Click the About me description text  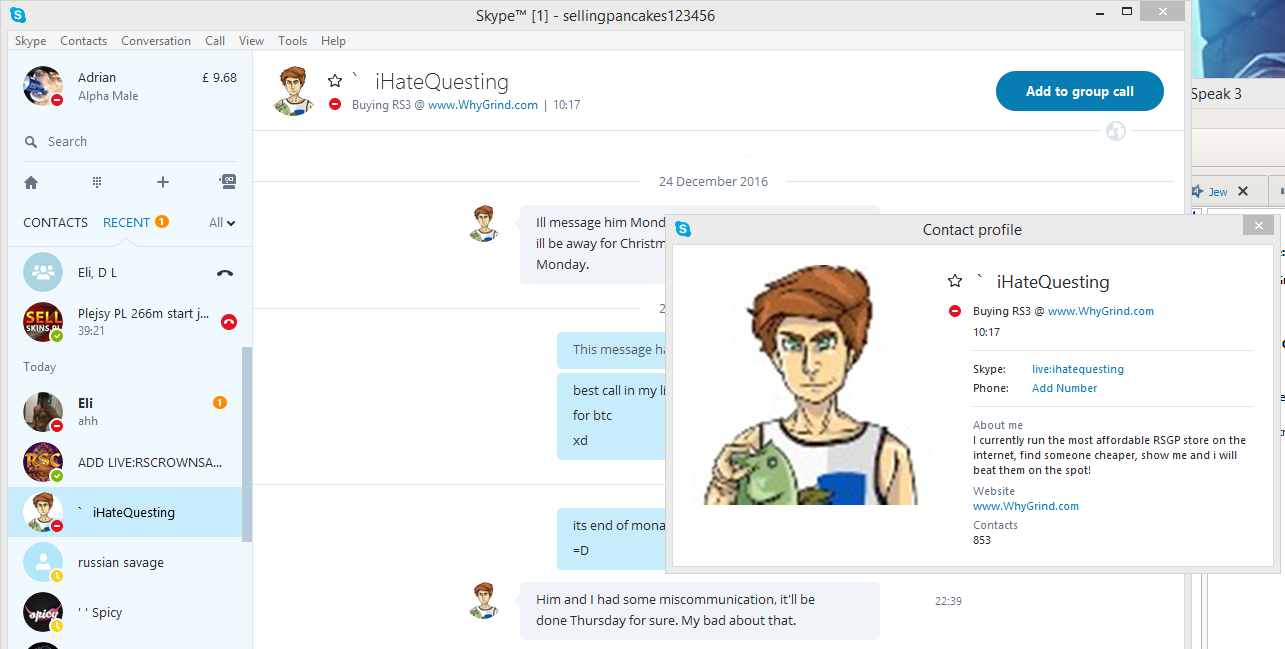[x=1109, y=455]
